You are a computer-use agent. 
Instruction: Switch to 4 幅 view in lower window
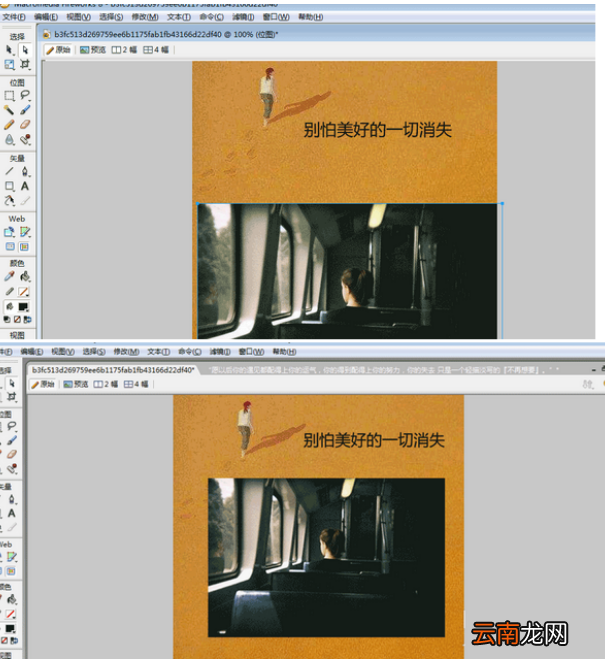tap(136, 384)
